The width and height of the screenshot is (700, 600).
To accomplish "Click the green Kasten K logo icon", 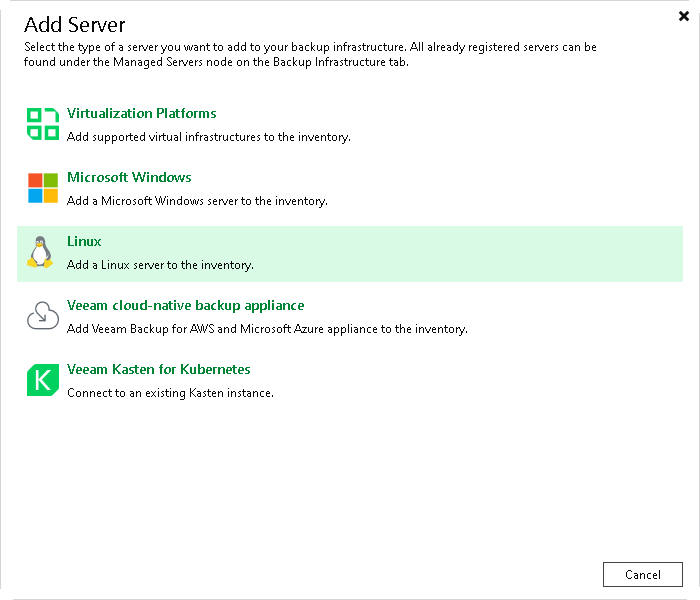I will [x=43, y=380].
